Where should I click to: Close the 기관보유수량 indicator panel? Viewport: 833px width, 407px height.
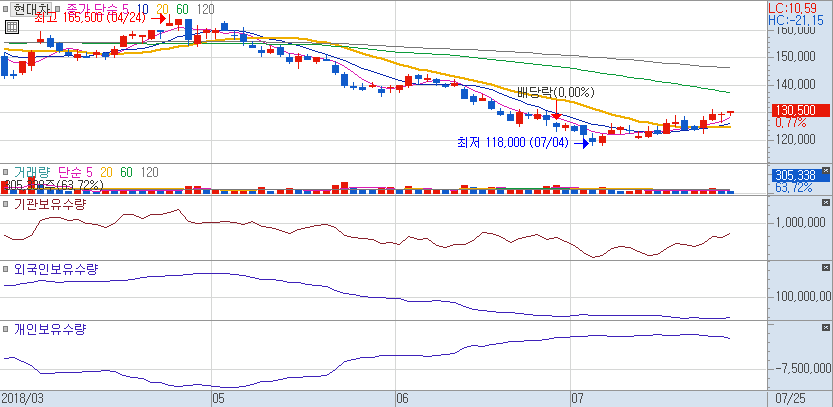pos(826,203)
